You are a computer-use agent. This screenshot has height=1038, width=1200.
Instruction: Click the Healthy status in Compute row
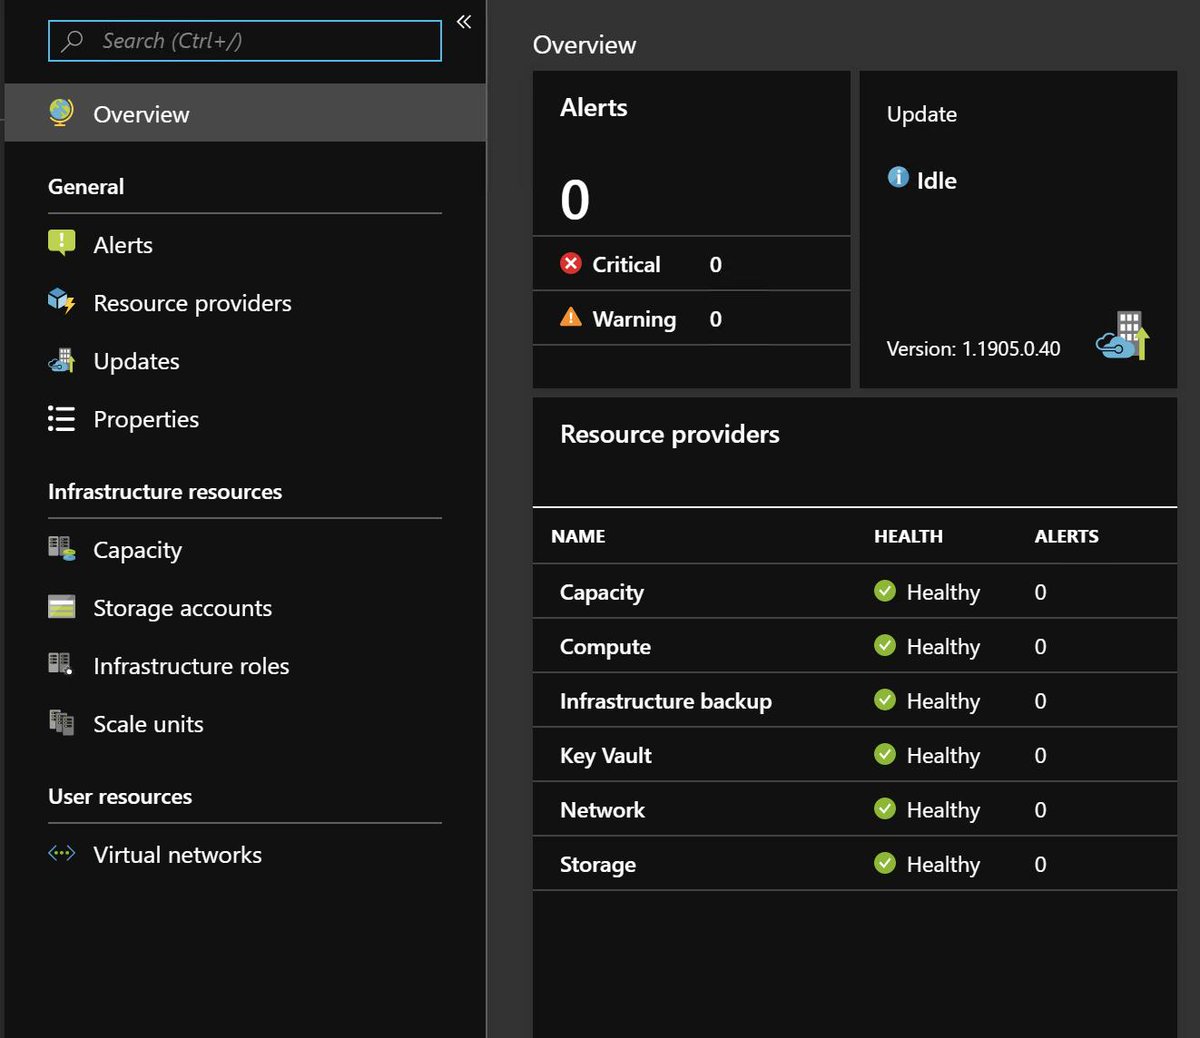click(943, 647)
